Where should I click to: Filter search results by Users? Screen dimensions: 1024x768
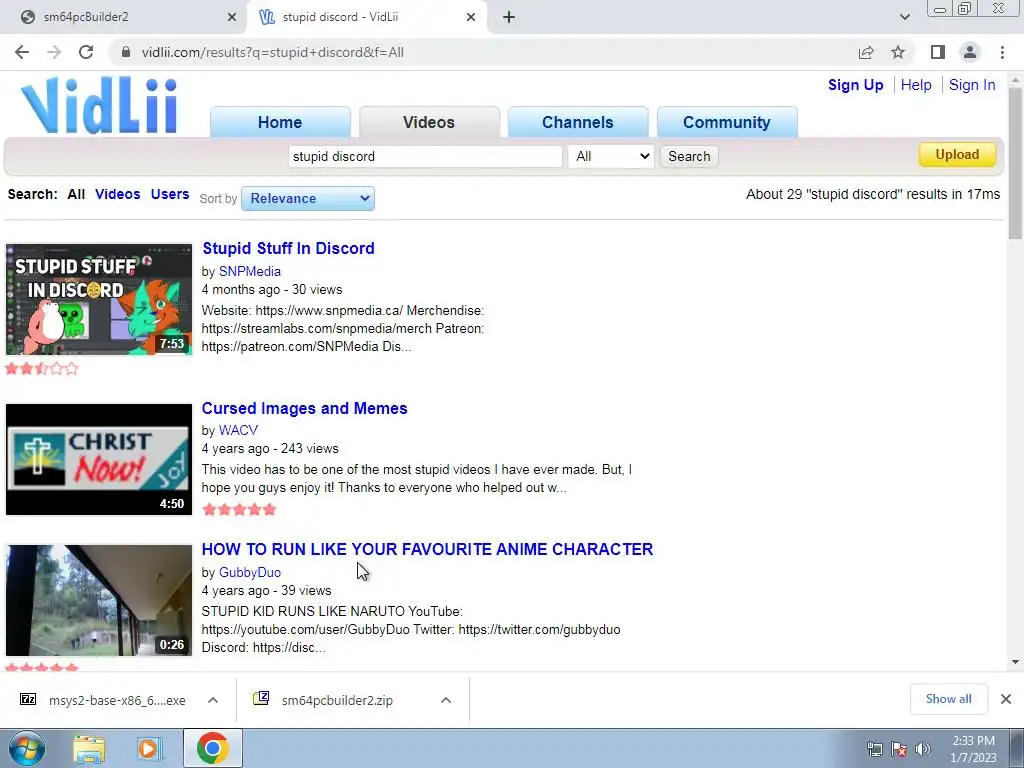click(170, 194)
